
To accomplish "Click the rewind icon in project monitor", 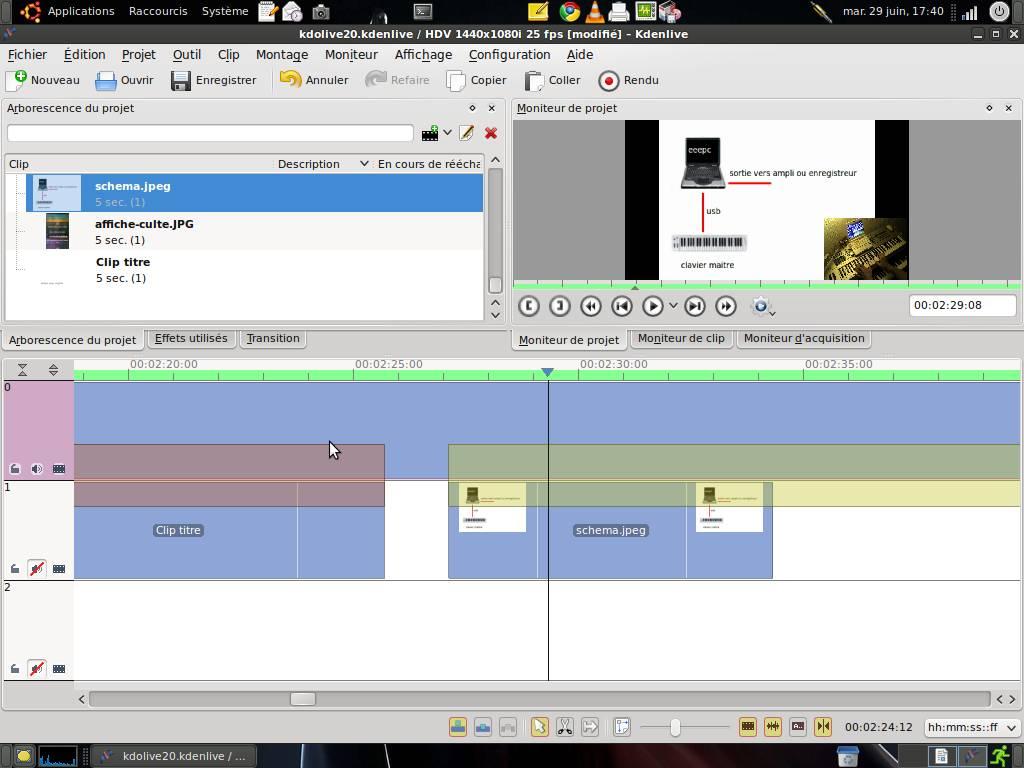I will point(590,306).
